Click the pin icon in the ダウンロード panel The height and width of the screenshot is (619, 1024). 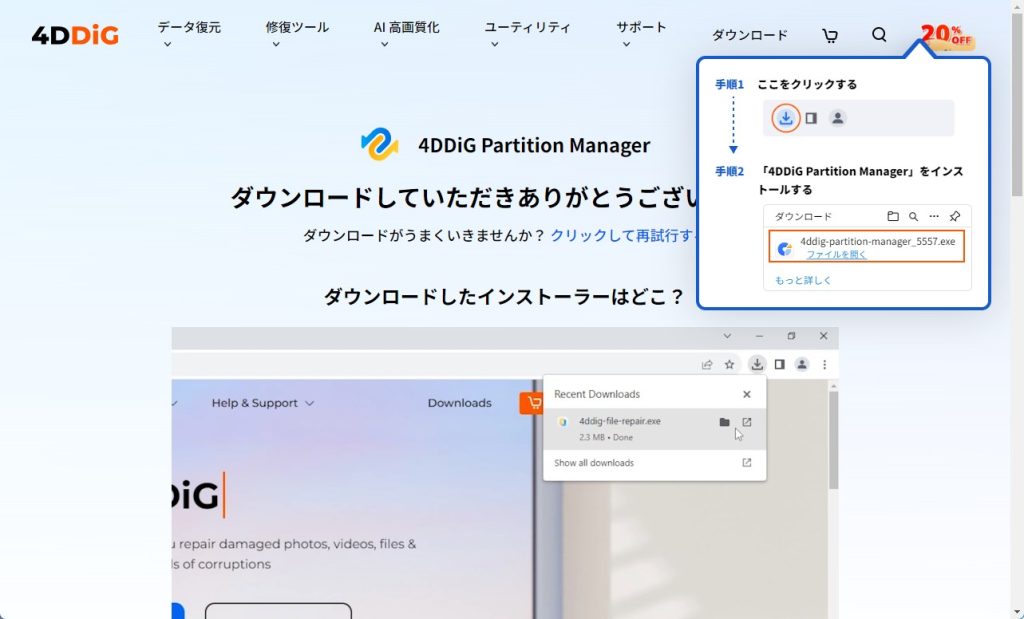[955, 216]
